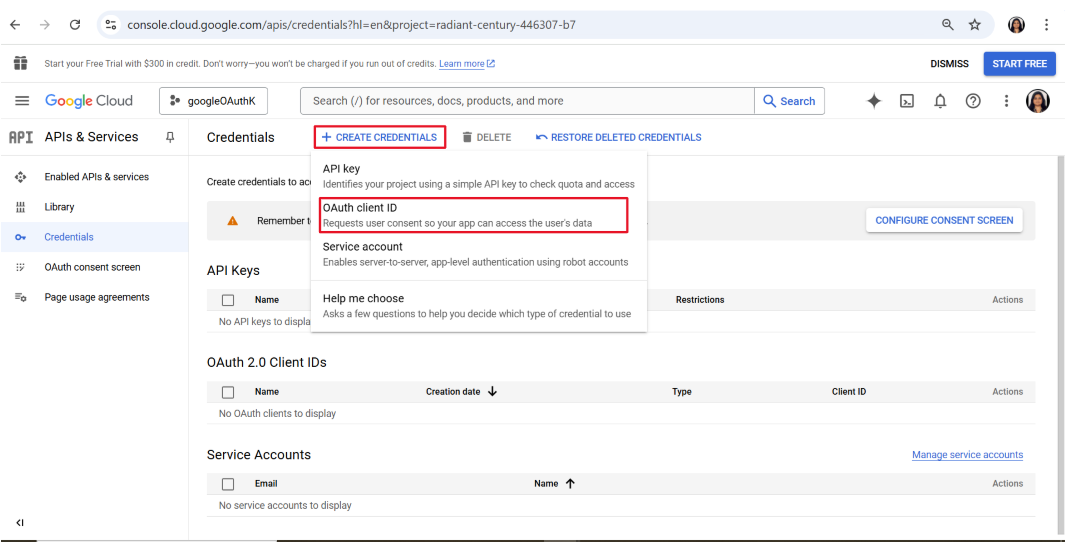The height and width of the screenshot is (542, 1069).
Task: Click CONFIGURE CONSENT SCREEN button
Action: (944, 220)
